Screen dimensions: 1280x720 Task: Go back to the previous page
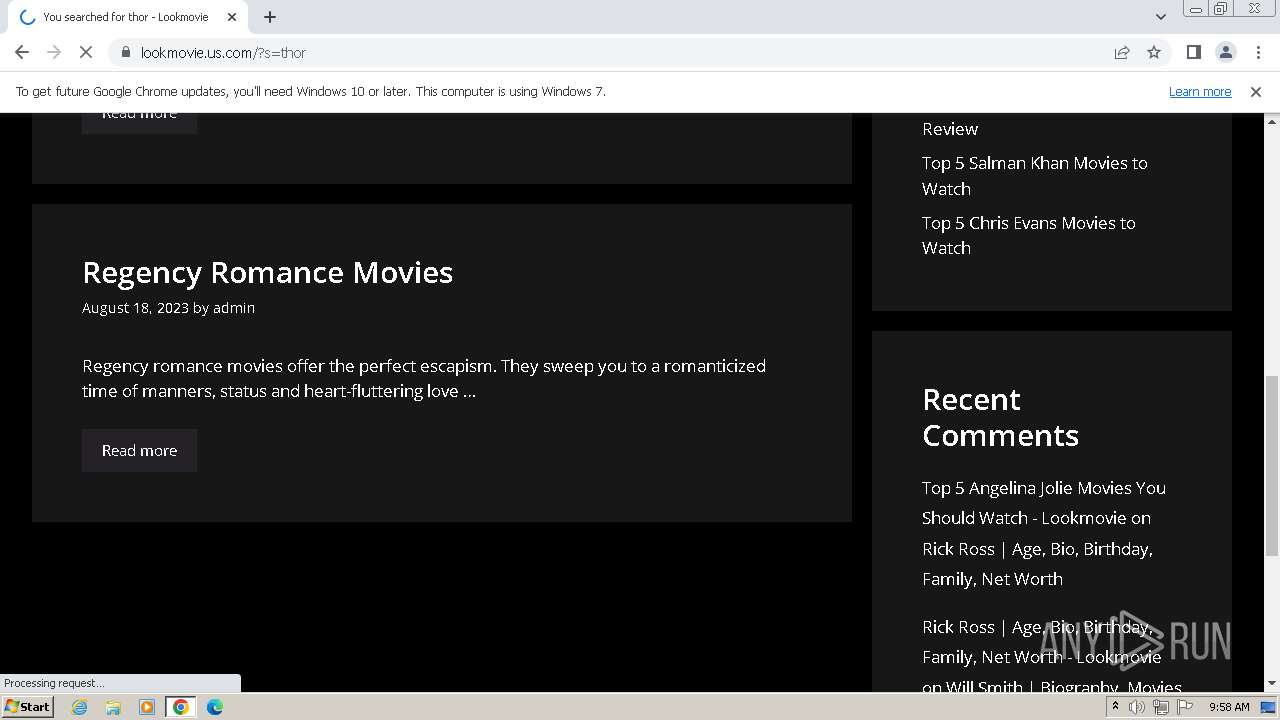[22, 52]
